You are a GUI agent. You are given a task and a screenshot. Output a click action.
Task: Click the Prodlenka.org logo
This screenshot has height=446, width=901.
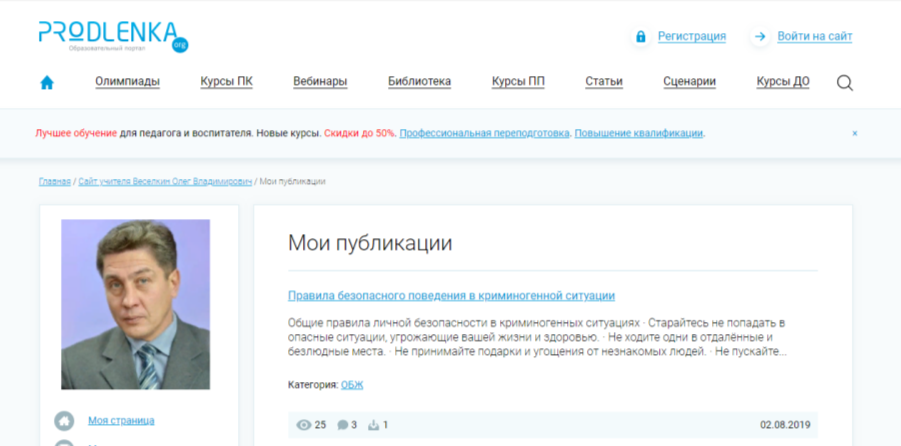tap(113, 37)
